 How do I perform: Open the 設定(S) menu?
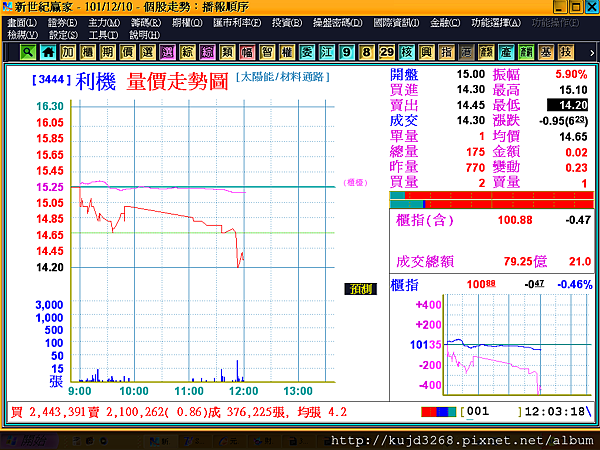click(x=63, y=35)
